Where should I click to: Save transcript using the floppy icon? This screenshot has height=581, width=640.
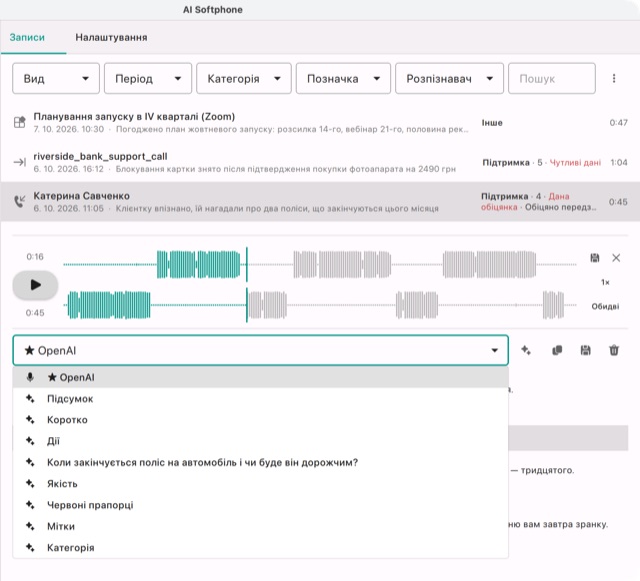[x=585, y=350]
